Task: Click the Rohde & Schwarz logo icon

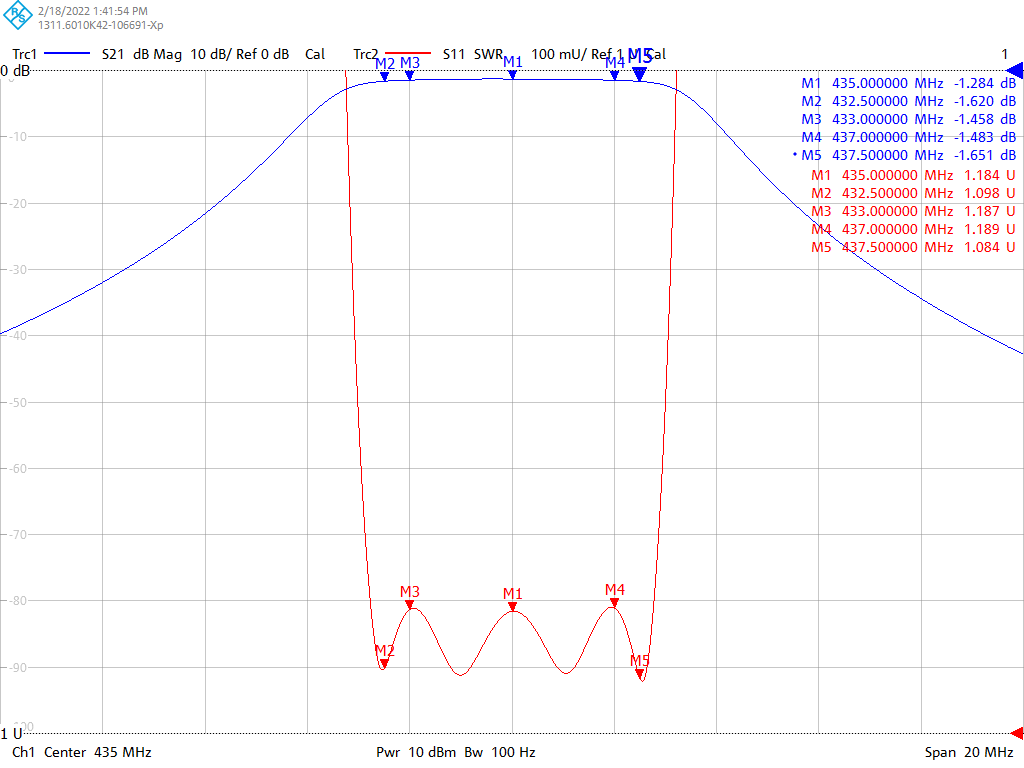Action: 18,15
